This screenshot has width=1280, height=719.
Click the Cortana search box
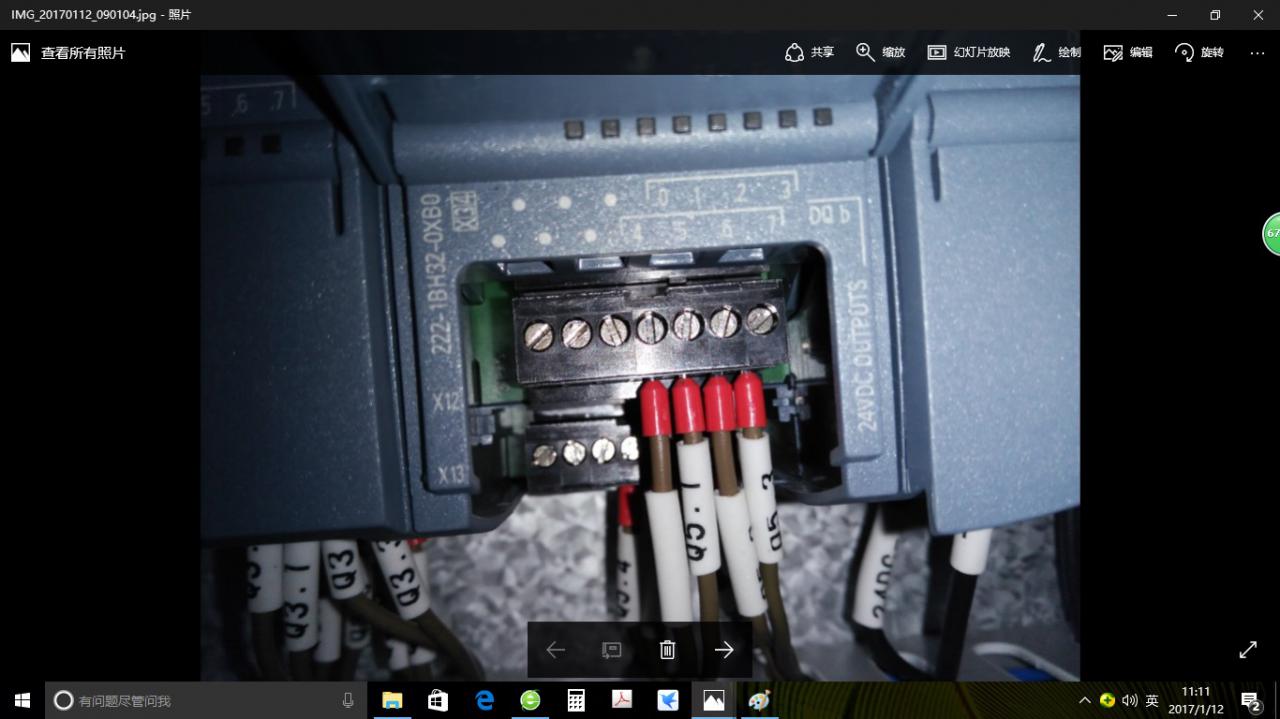click(200, 701)
